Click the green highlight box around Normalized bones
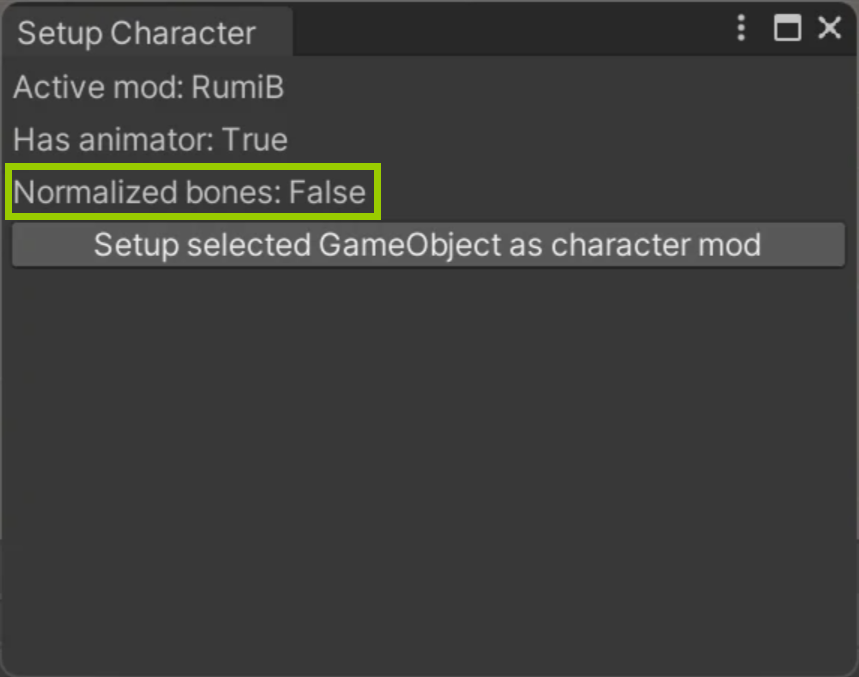This screenshot has width=859, height=677. pyautogui.click(x=193, y=191)
